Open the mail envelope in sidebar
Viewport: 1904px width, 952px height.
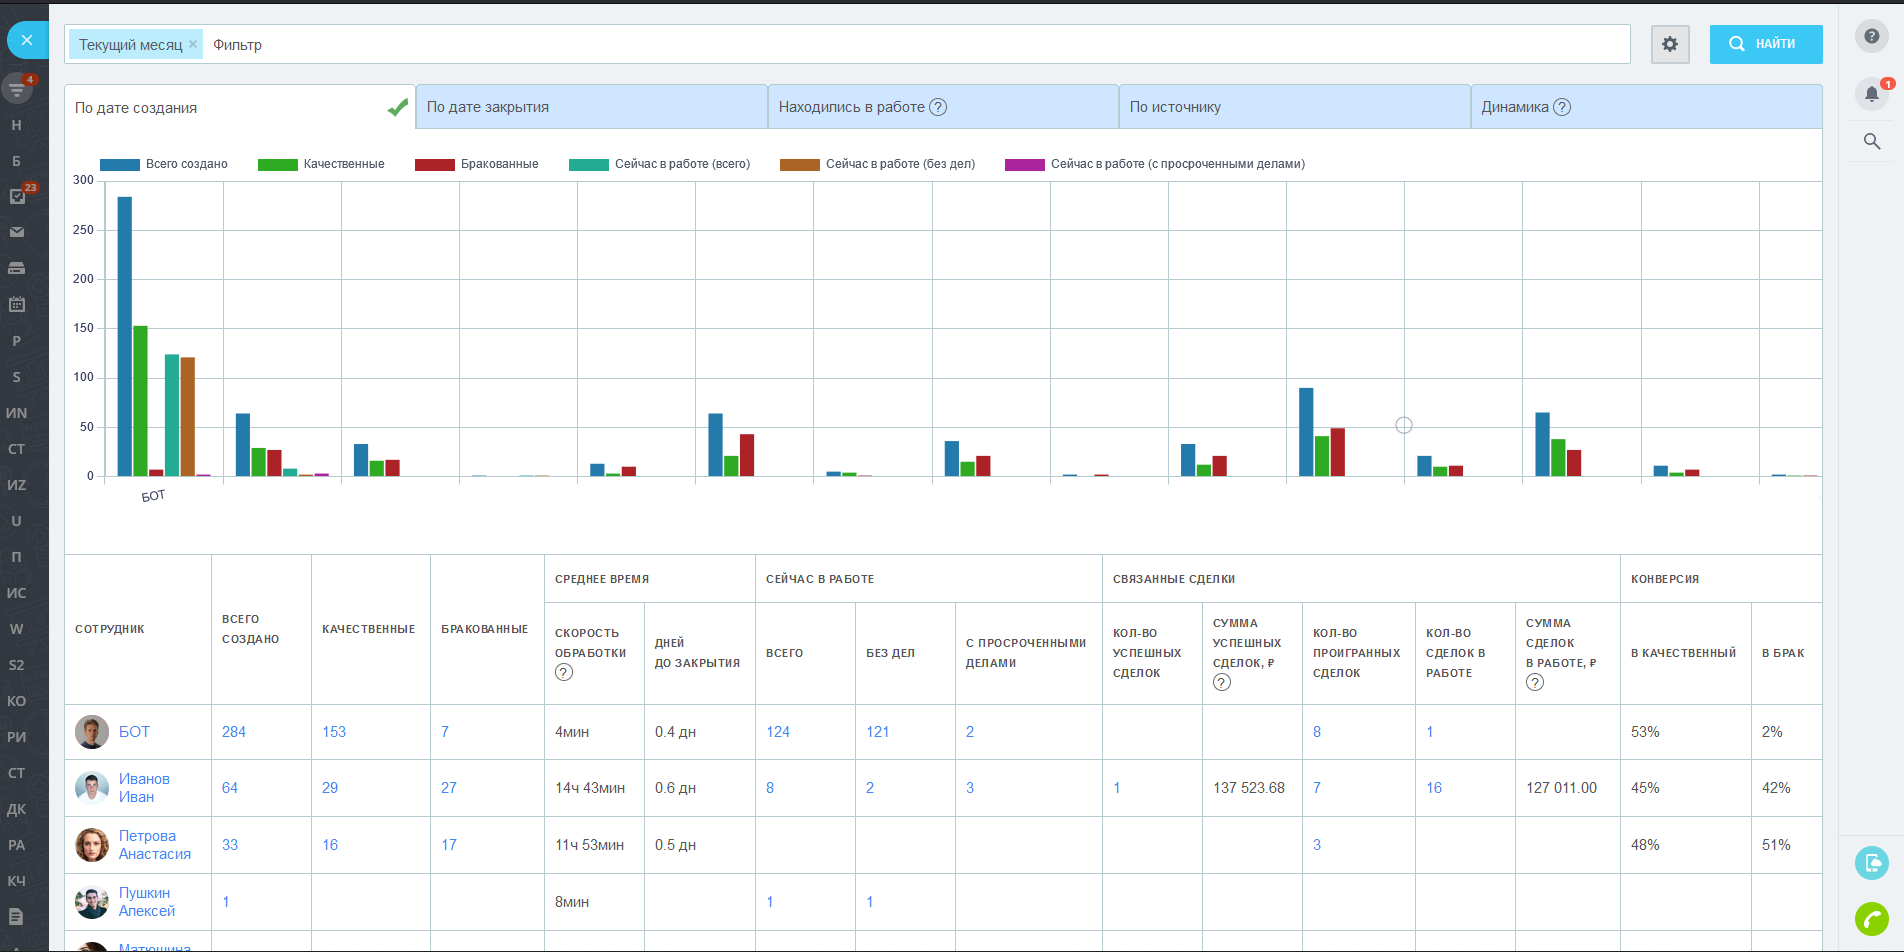click(17, 232)
